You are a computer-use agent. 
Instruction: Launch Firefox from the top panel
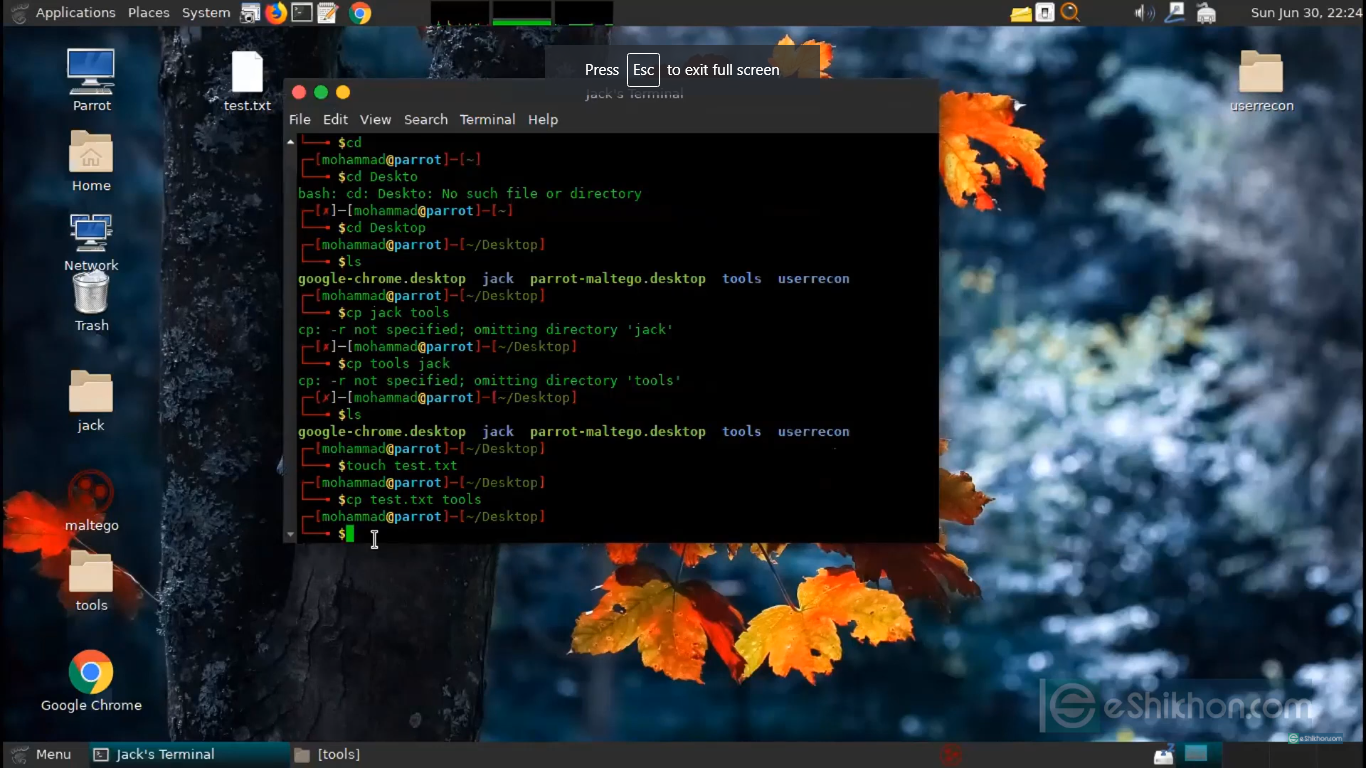(x=275, y=13)
